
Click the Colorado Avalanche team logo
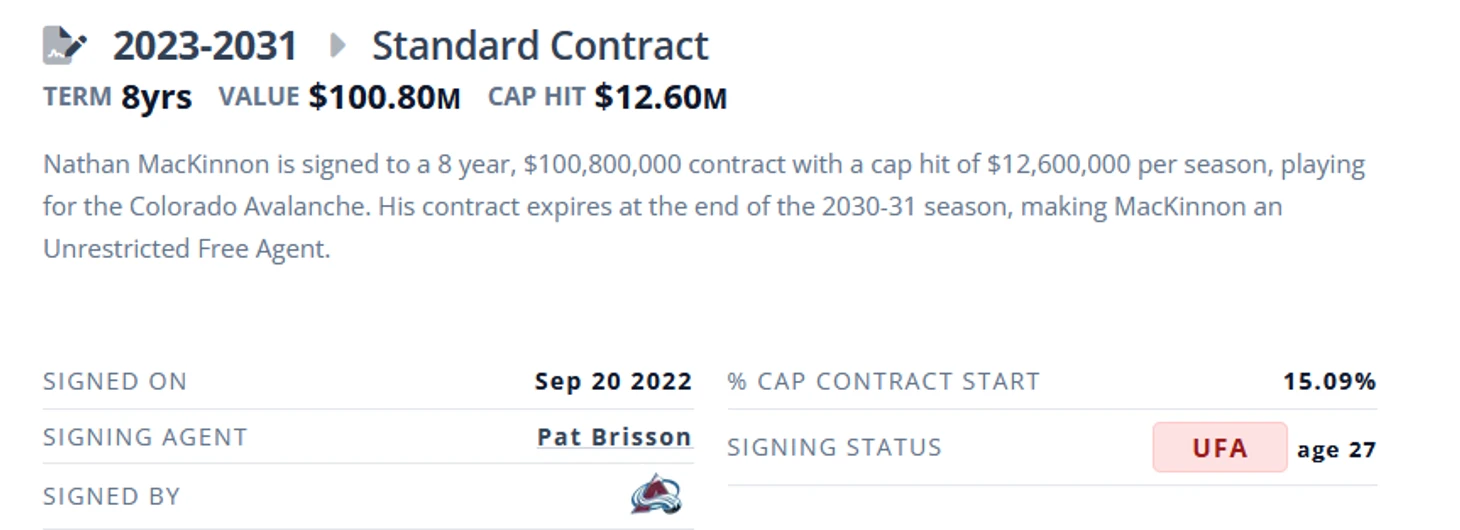656,494
